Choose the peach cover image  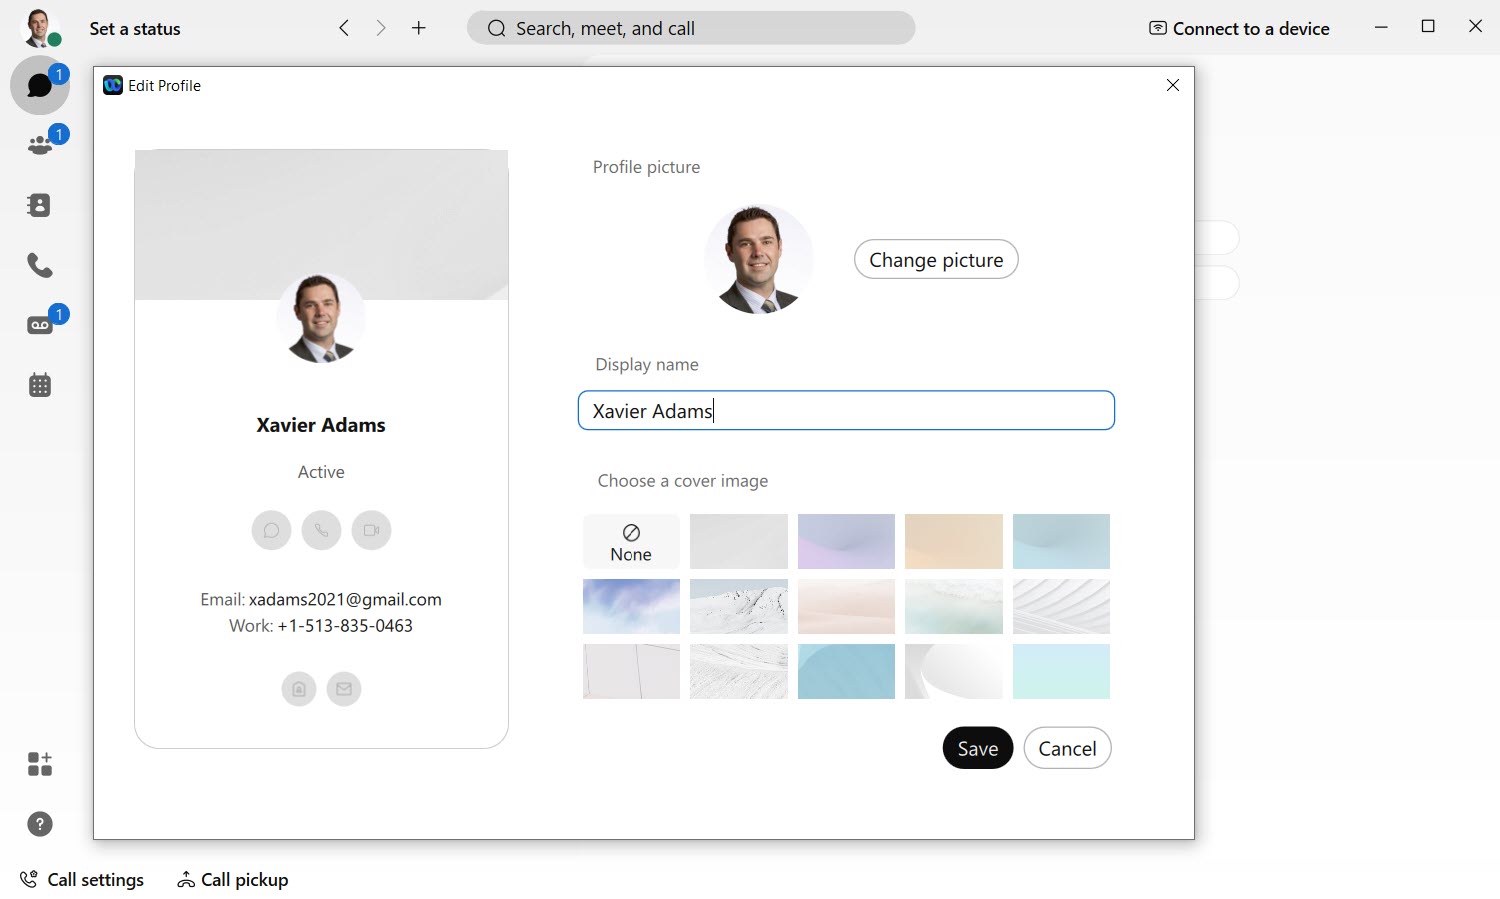(x=954, y=542)
